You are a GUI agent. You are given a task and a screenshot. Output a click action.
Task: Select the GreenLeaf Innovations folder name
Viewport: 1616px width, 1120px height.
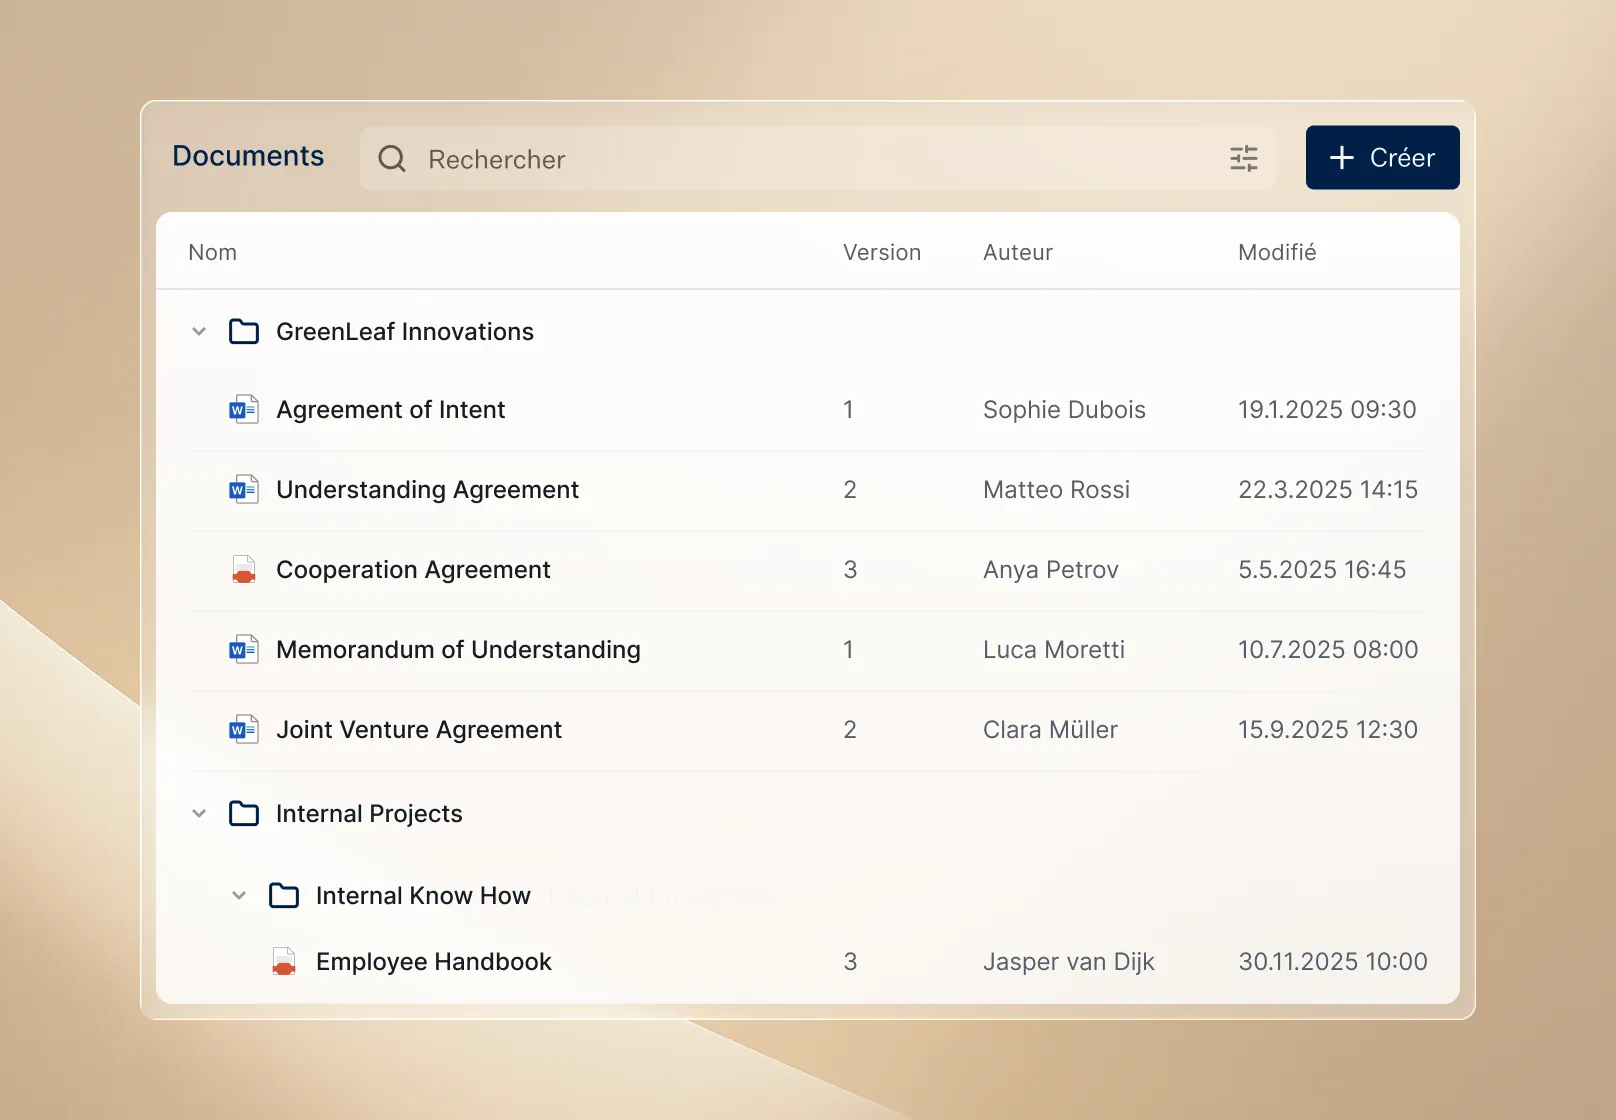[x=405, y=332]
